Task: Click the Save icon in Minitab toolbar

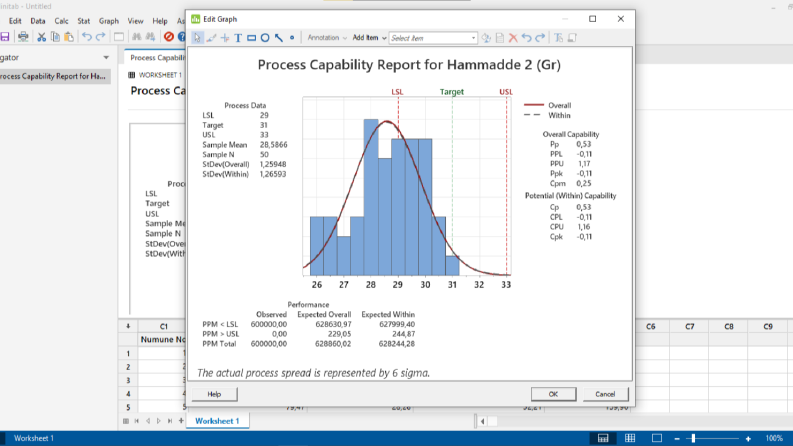Action: (x=5, y=36)
